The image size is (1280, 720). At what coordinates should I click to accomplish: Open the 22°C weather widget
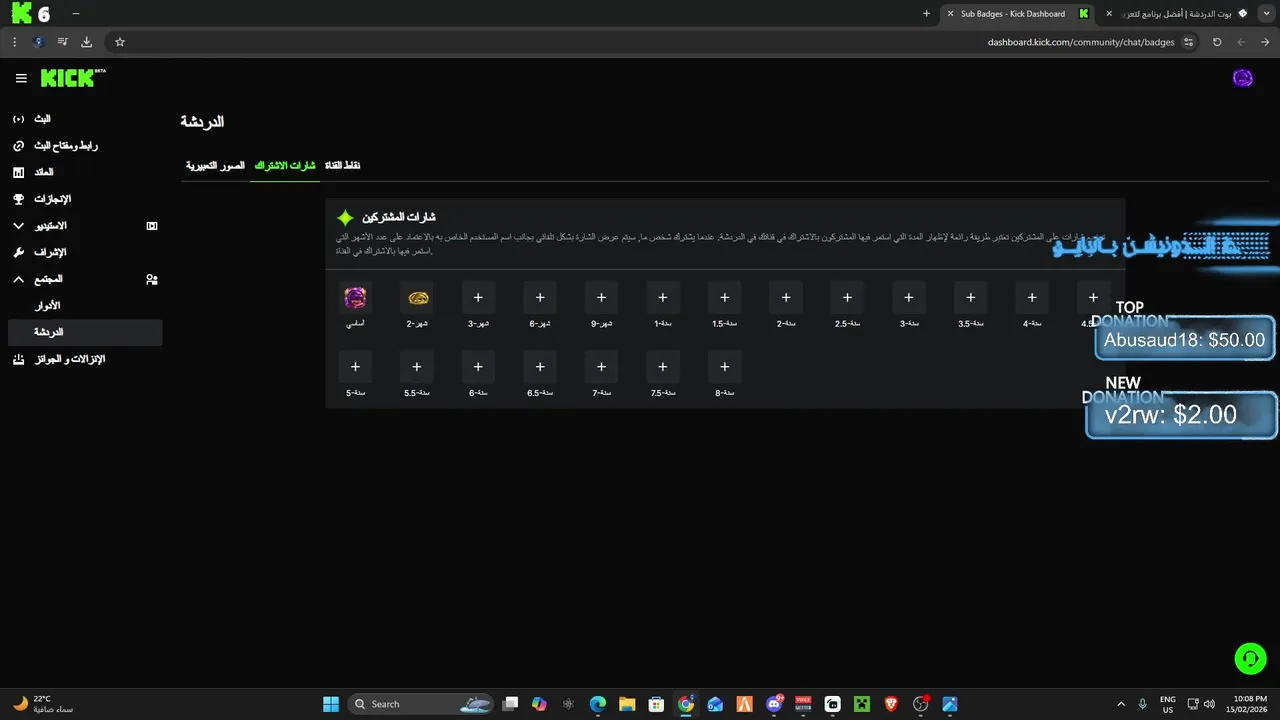coord(42,704)
